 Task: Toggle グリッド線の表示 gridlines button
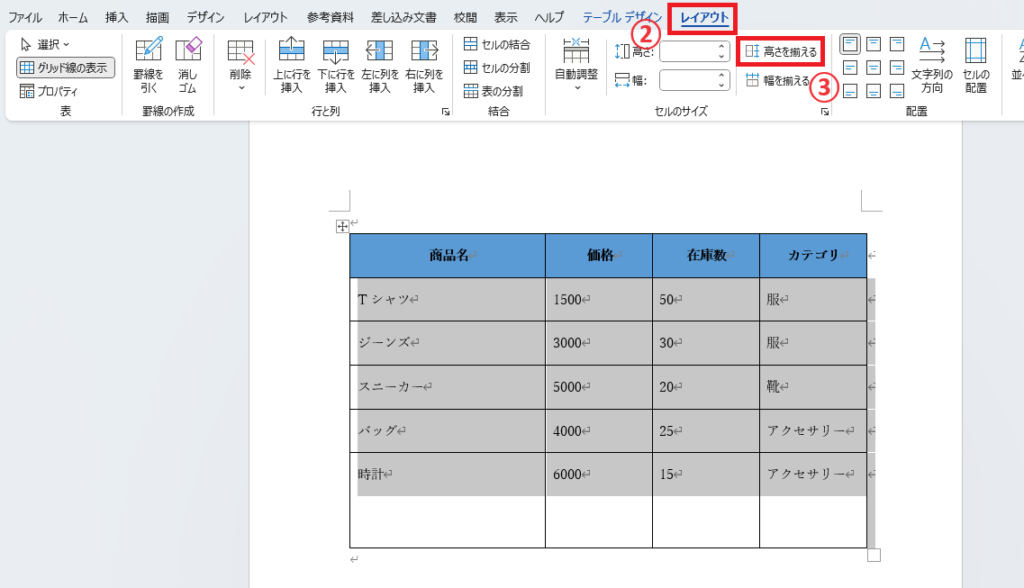65,67
